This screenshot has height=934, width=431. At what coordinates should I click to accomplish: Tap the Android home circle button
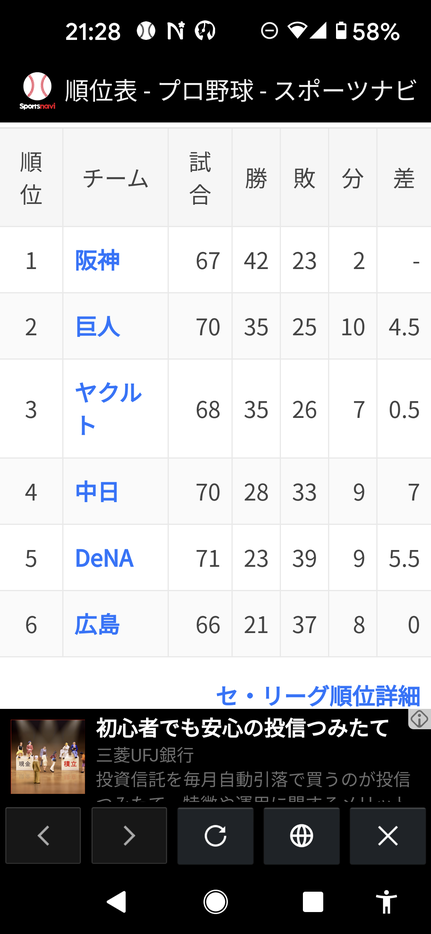point(216,902)
